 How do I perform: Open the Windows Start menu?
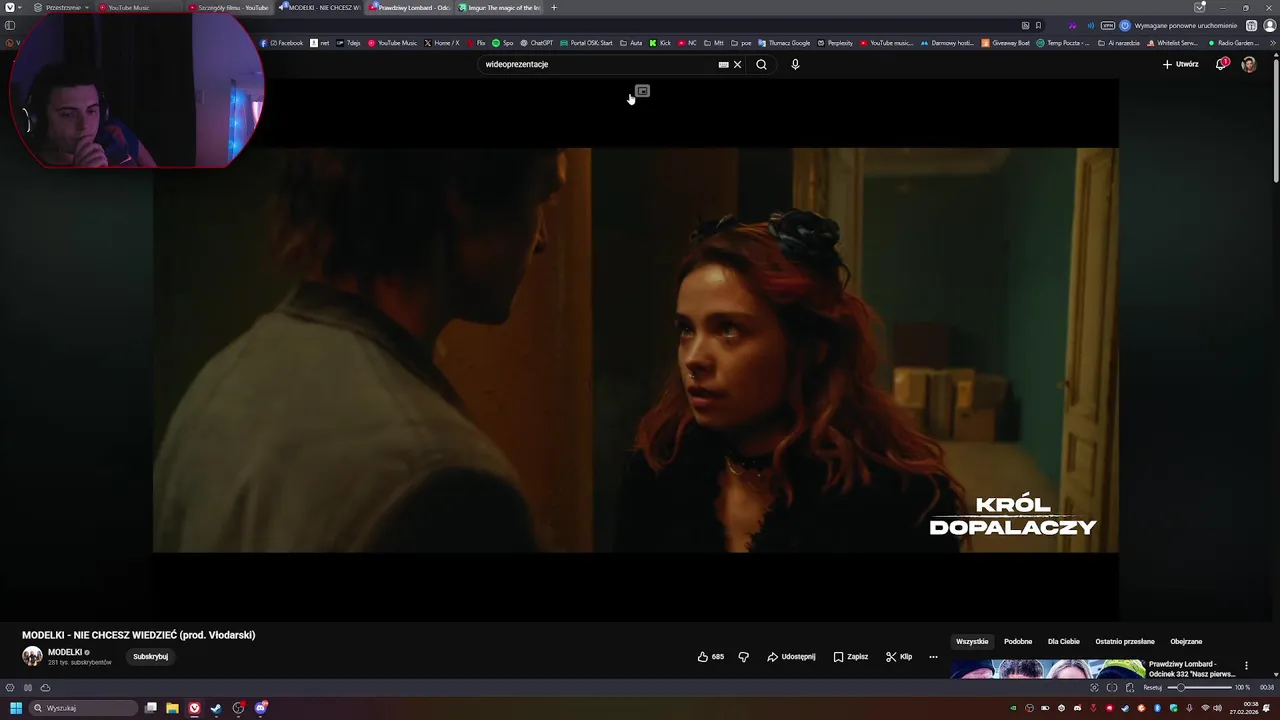tap(15, 708)
